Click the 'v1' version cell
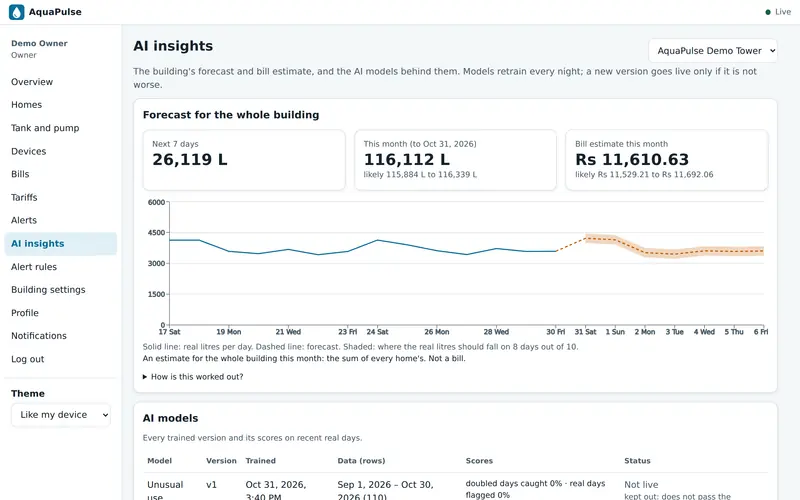Image resolution: width=800 pixels, height=500 pixels. click(x=211, y=485)
